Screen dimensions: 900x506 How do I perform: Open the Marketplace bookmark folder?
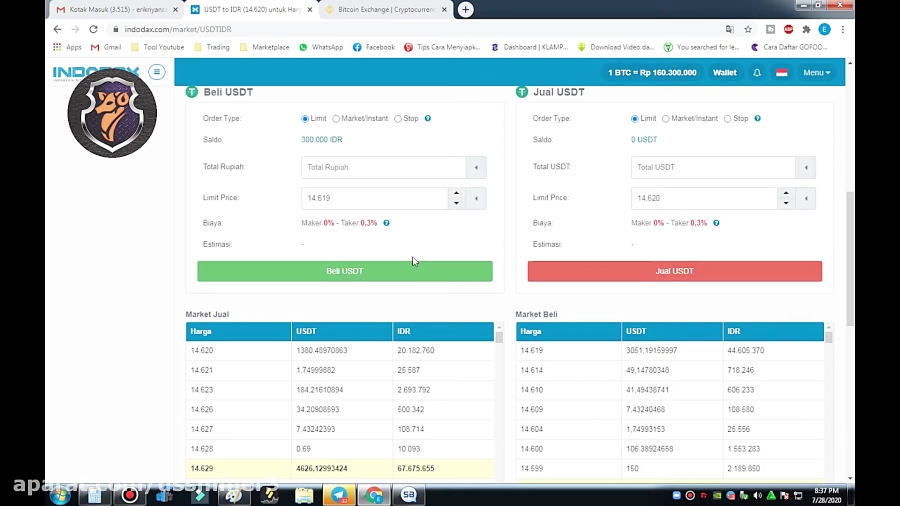265,47
